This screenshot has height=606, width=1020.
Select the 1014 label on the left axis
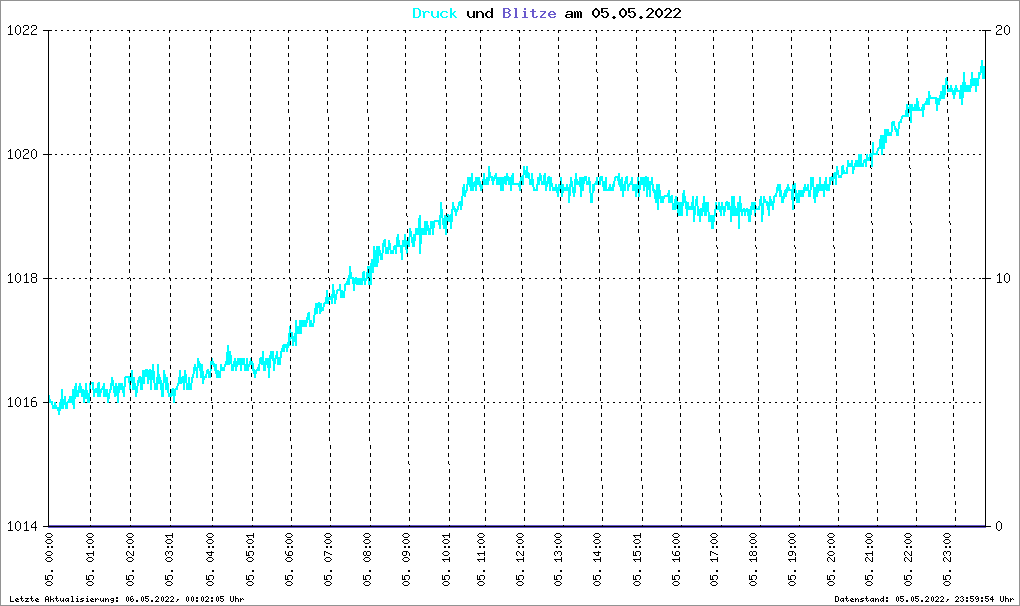(22, 527)
